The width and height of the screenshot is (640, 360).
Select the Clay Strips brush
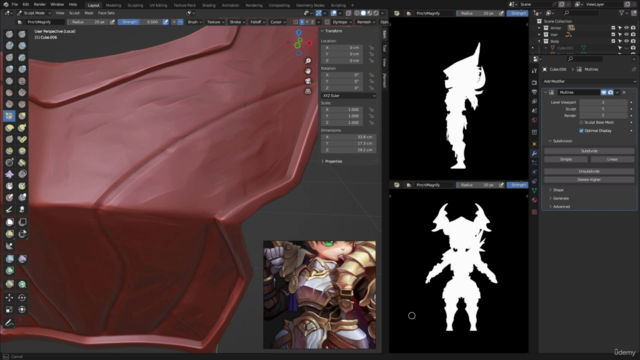click(x=22, y=46)
